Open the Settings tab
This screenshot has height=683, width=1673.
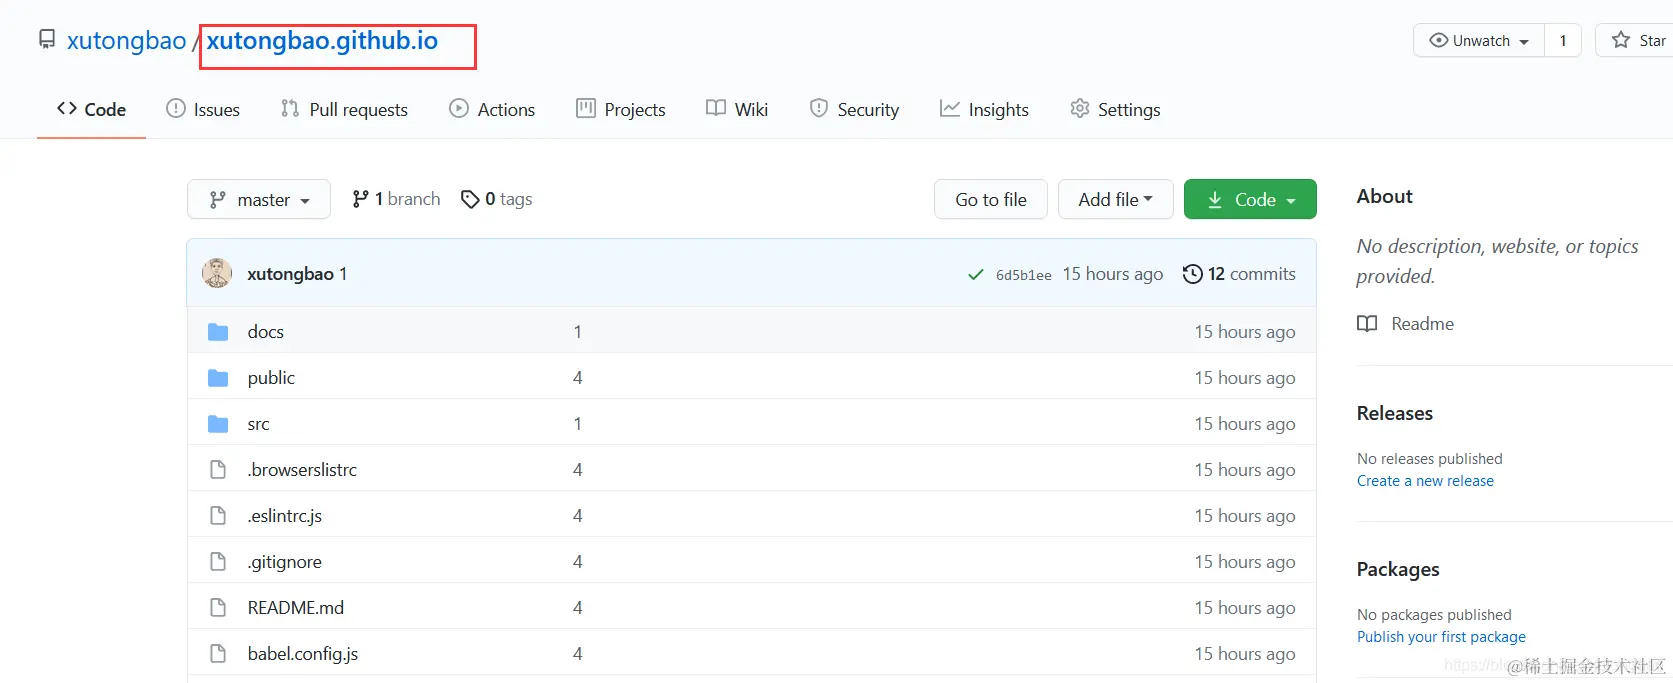(1115, 109)
